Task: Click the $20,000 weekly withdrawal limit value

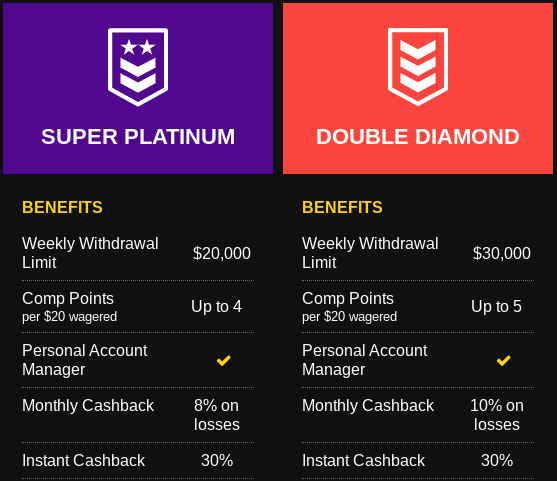Action: (x=222, y=253)
